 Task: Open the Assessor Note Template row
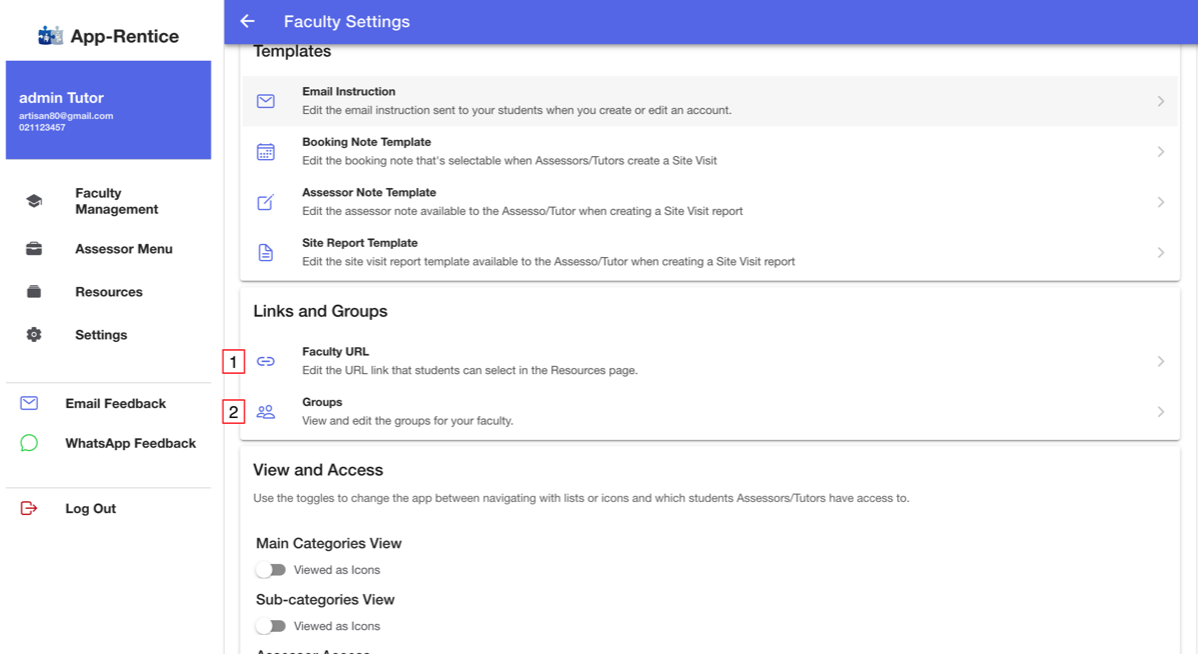pos(710,202)
